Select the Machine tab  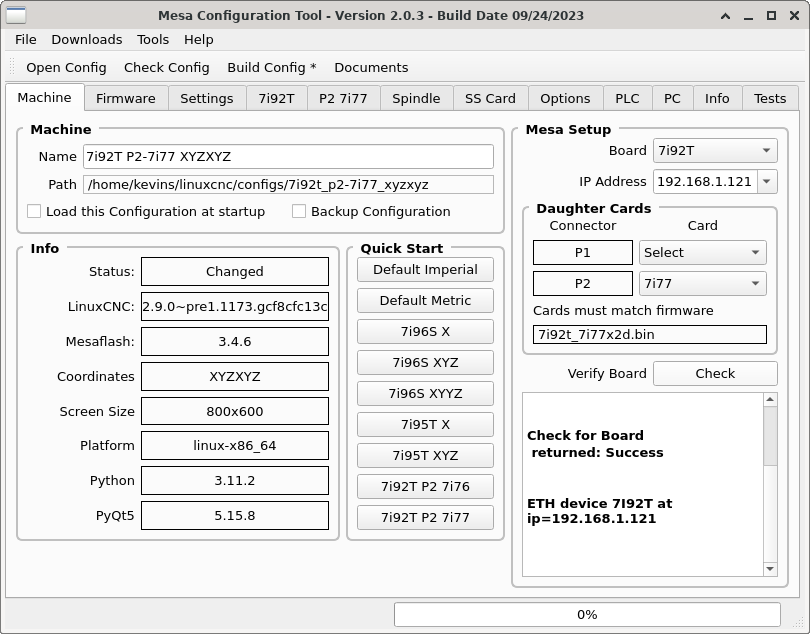(x=44, y=98)
